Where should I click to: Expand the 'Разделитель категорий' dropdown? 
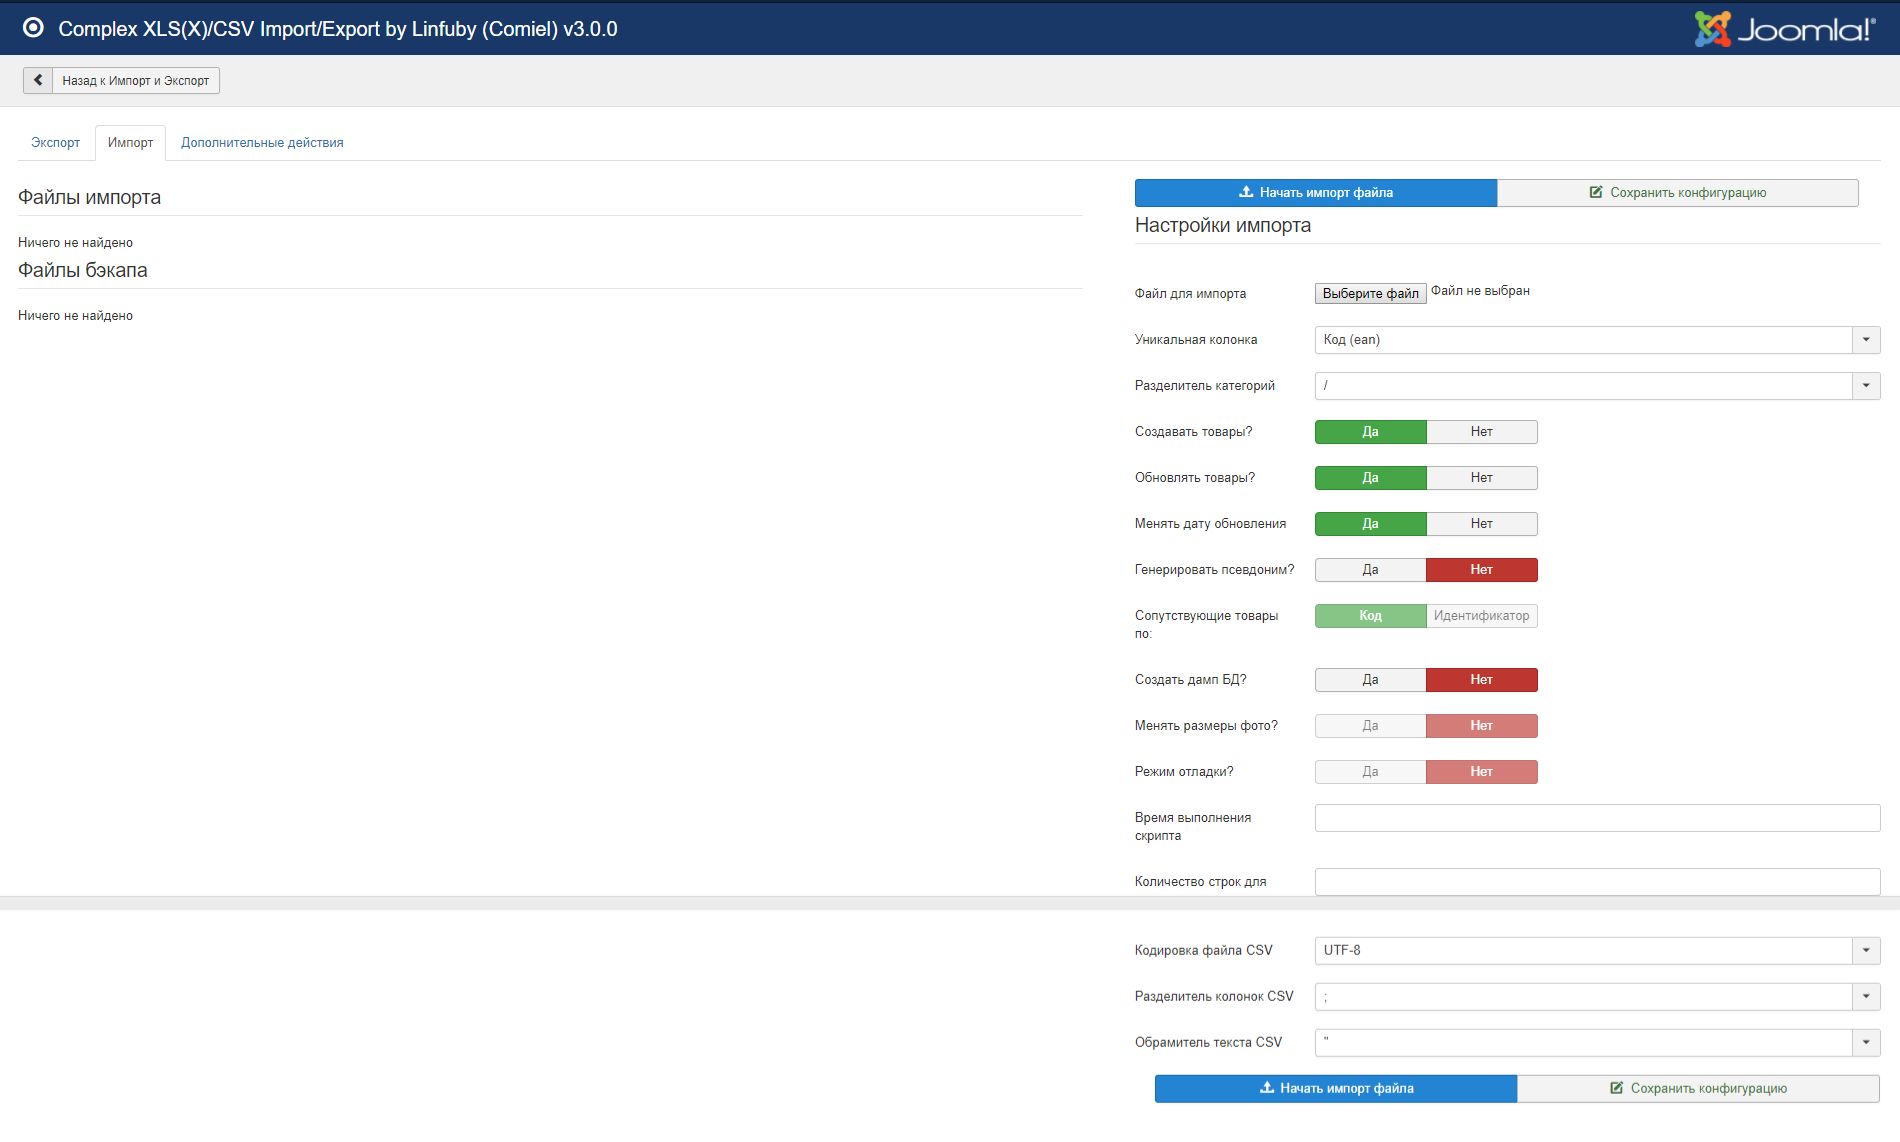click(1597, 386)
